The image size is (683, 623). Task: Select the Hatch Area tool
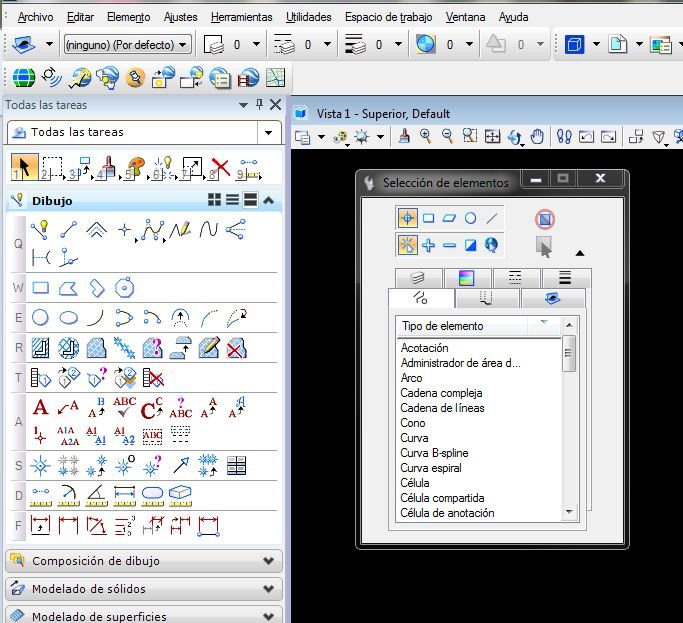tap(41, 349)
